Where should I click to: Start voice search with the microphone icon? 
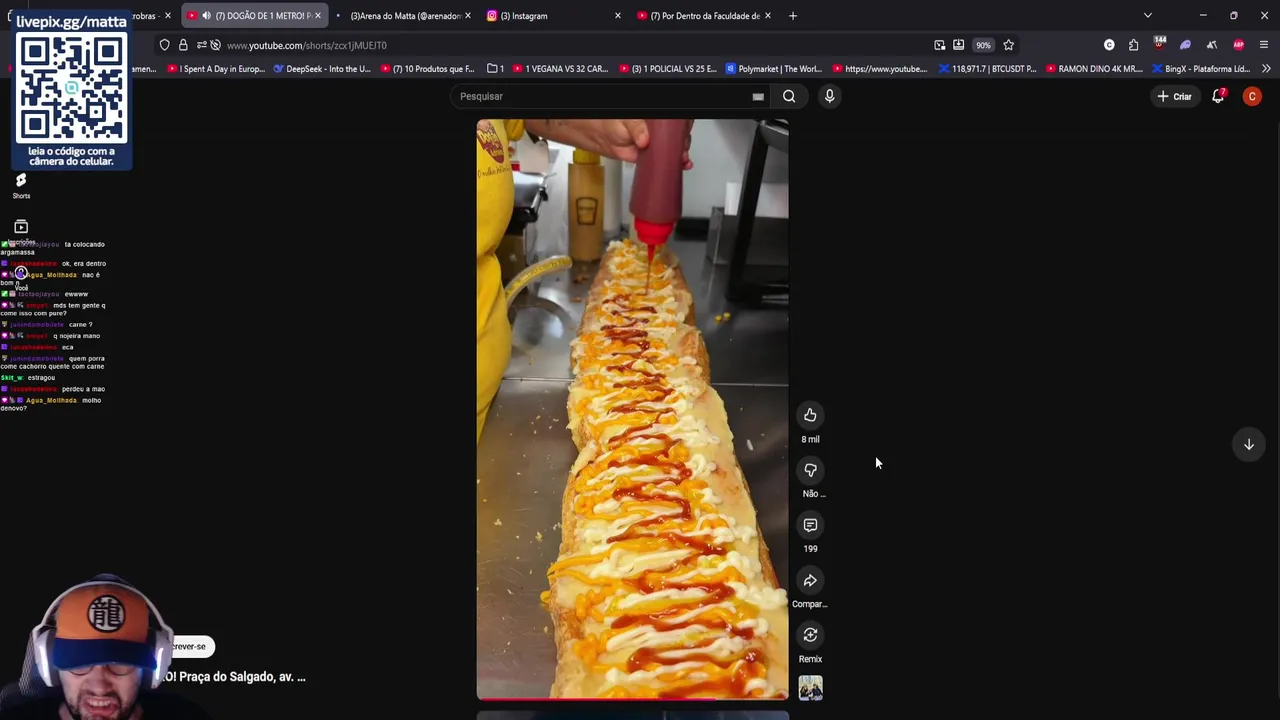pos(829,96)
